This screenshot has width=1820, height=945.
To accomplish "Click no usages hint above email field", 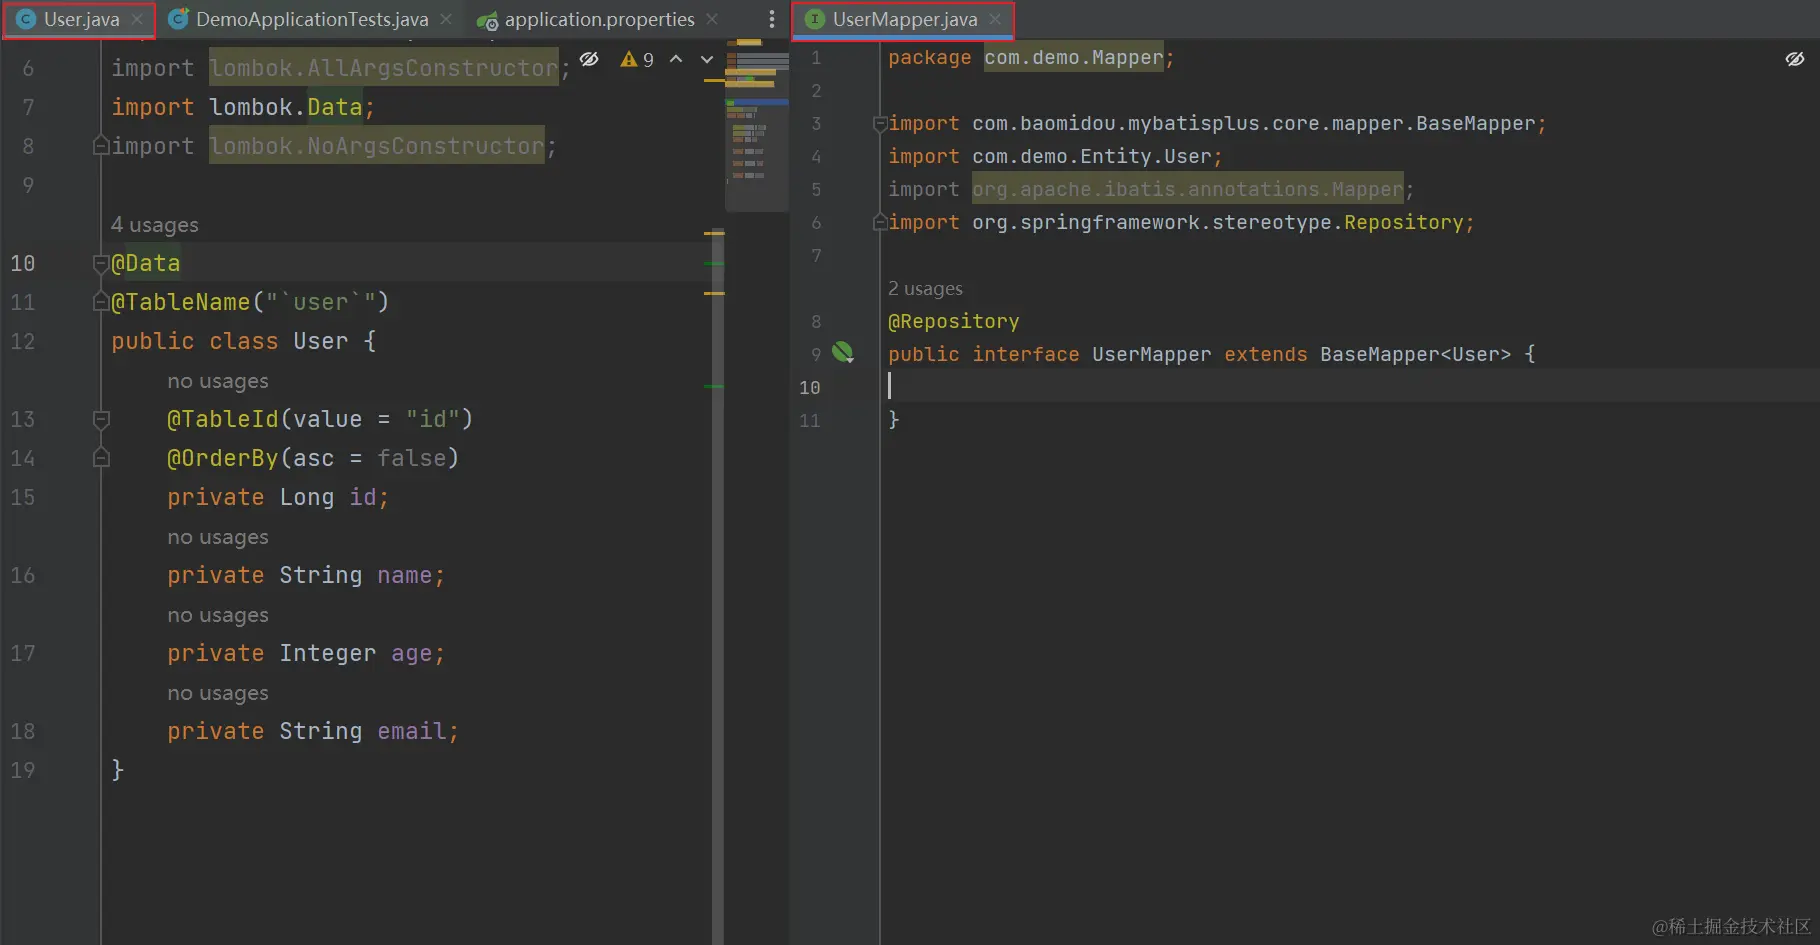I will coord(218,693).
